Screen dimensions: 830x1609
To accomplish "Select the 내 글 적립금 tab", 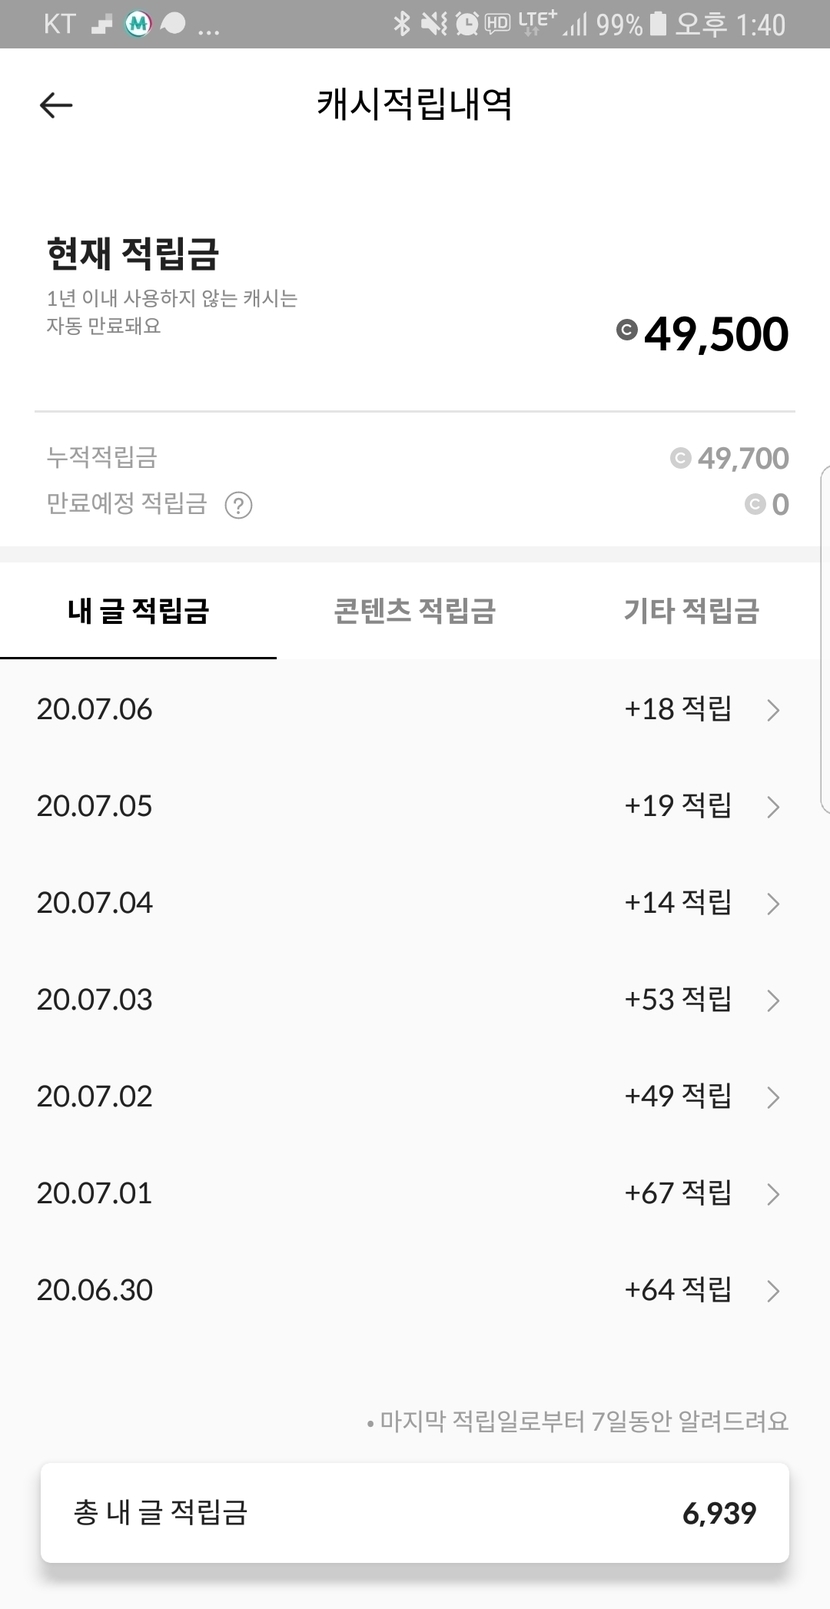I will [x=138, y=611].
